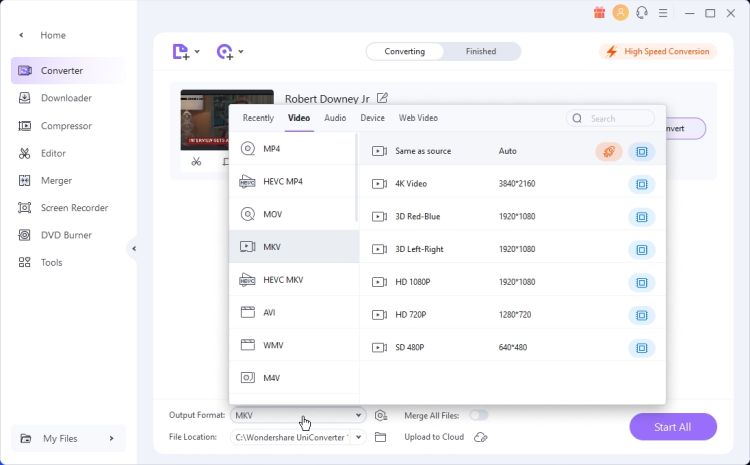Select M4V format

point(294,378)
